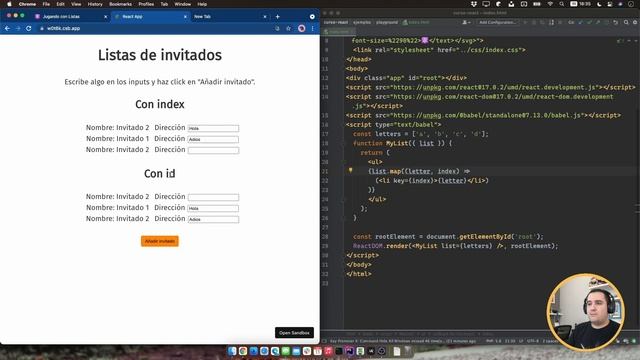Image resolution: width=640 pixels, height=360 pixels.
Task: Click the Dirección input containing Hola under Con index
Action: (x=213, y=128)
